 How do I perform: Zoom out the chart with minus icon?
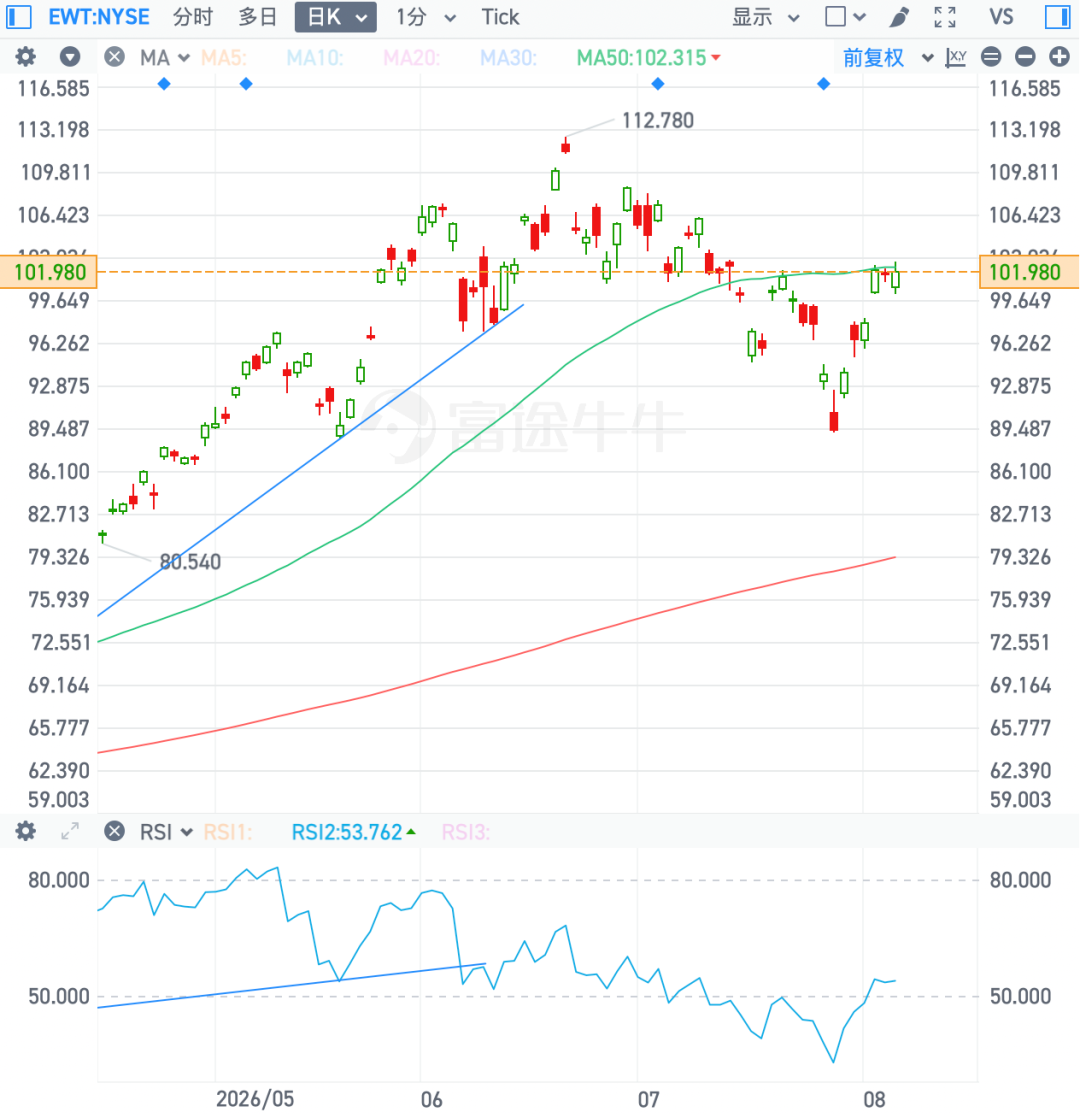pos(1025,57)
